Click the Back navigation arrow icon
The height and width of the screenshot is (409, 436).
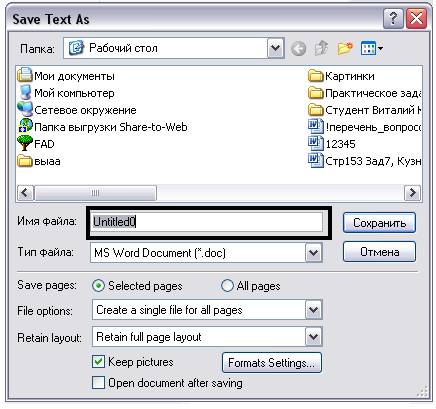(298, 49)
